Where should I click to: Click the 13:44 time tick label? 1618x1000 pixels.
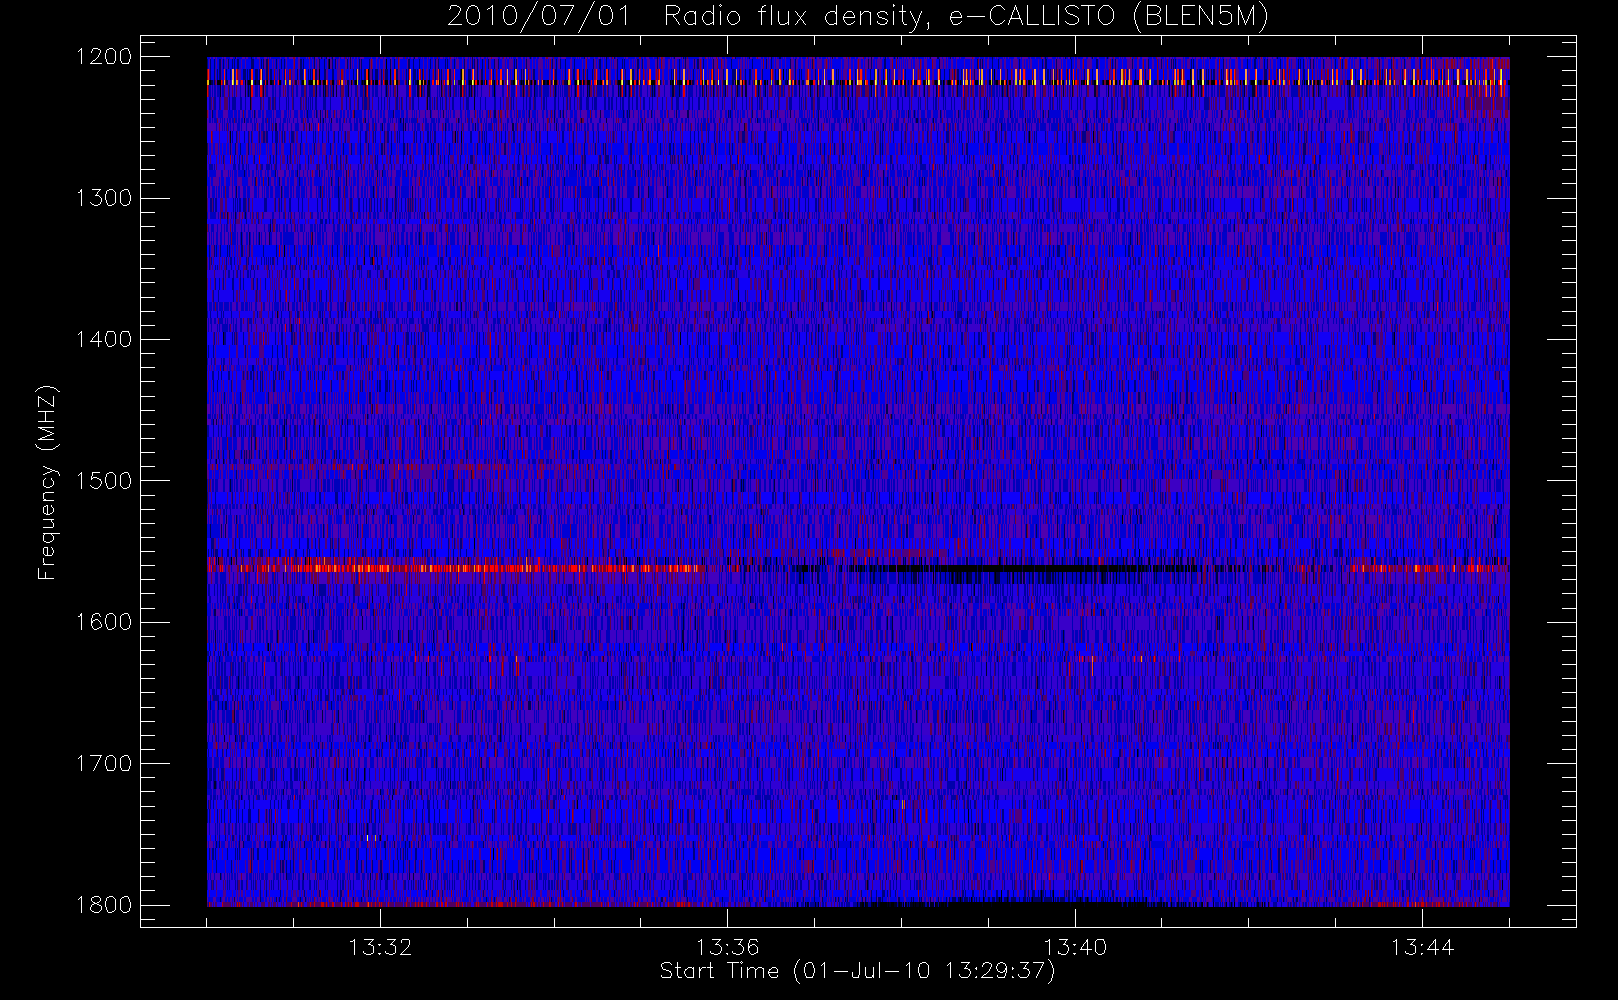pos(1422,947)
